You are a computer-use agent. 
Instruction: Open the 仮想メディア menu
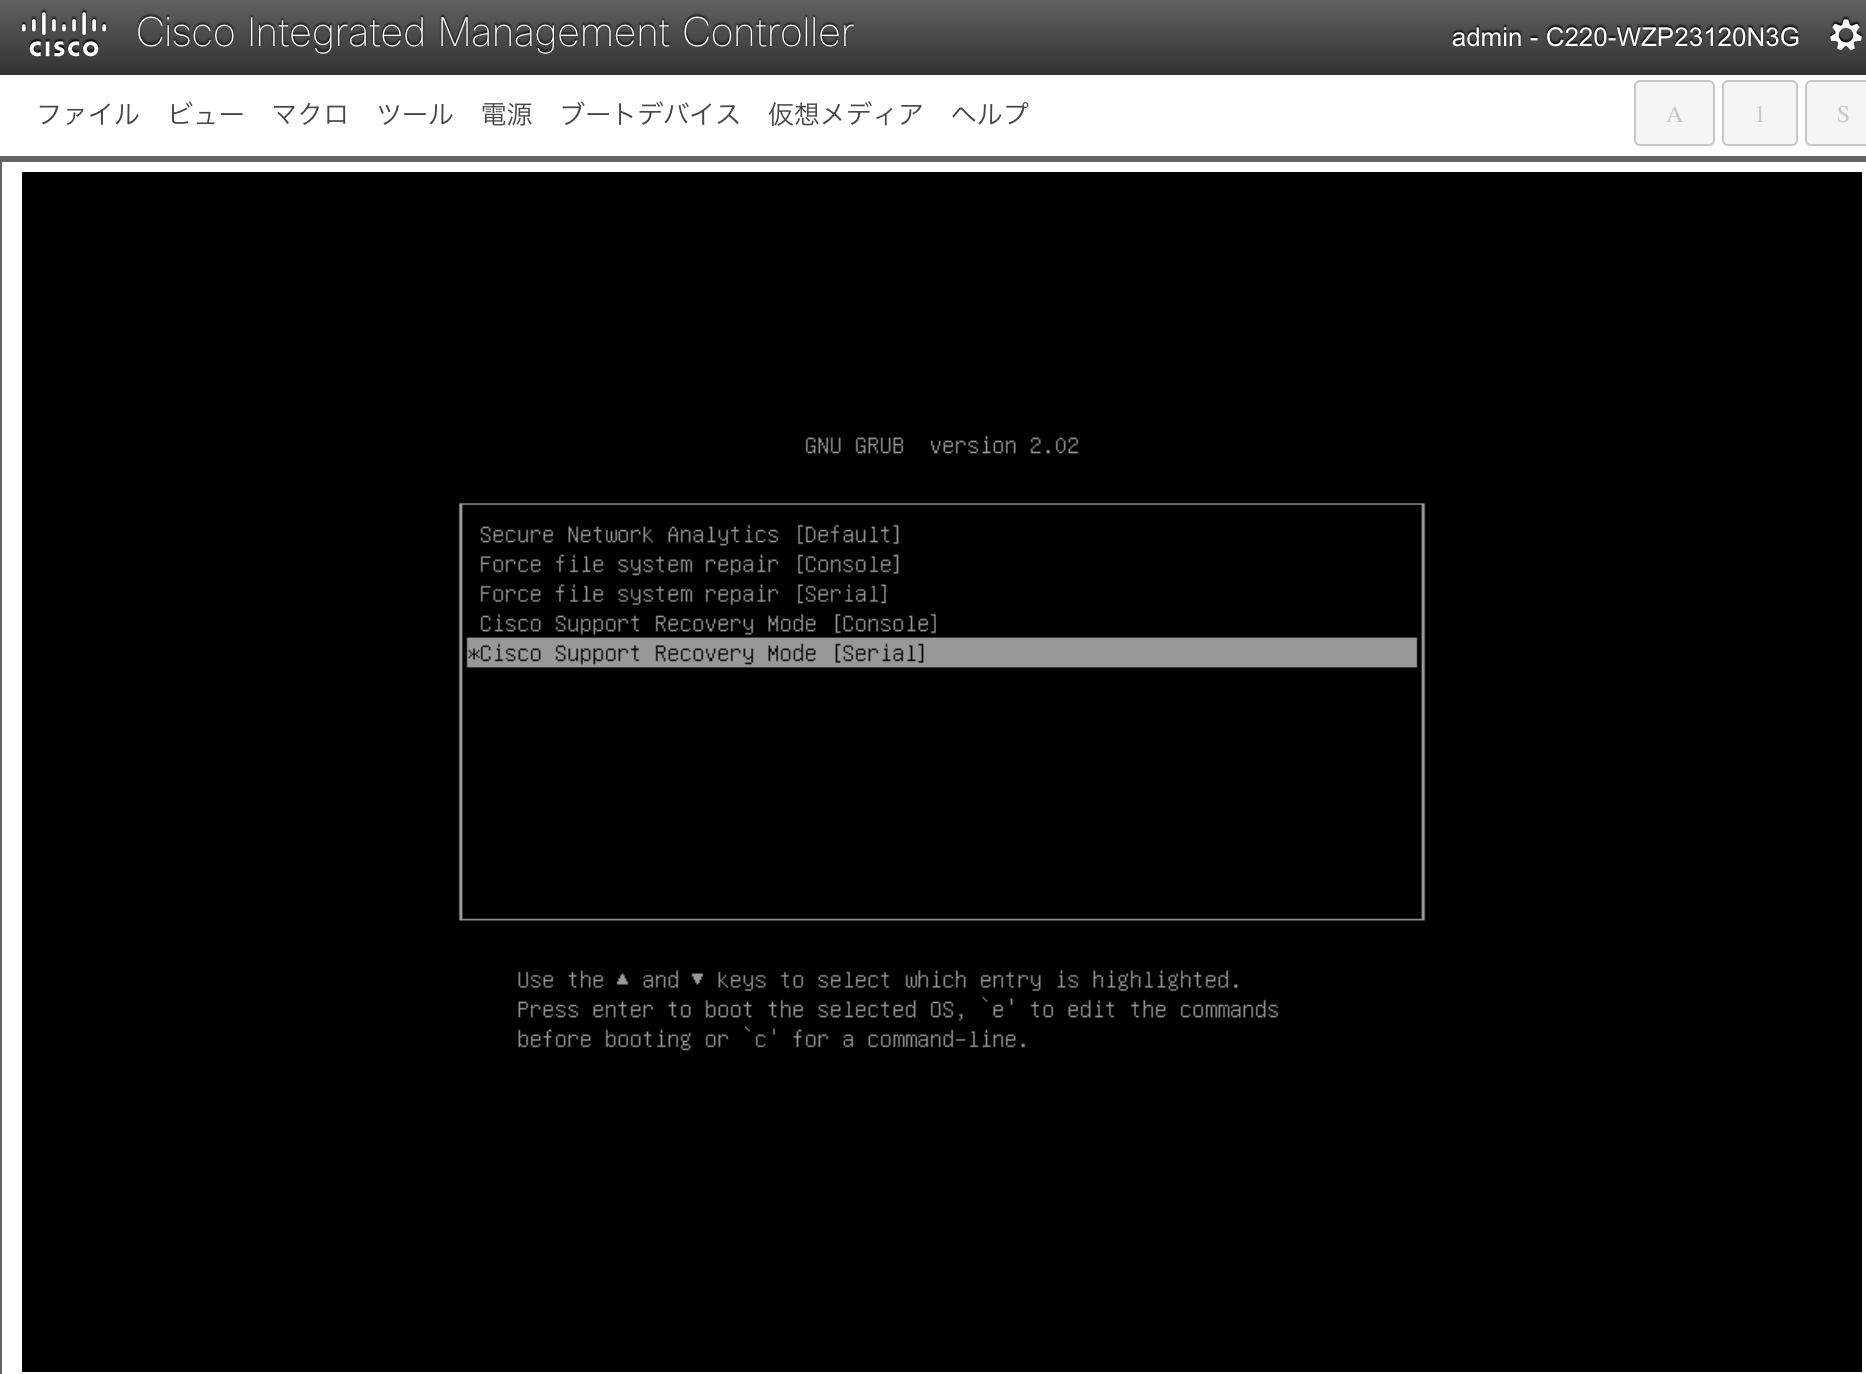tap(845, 114)
